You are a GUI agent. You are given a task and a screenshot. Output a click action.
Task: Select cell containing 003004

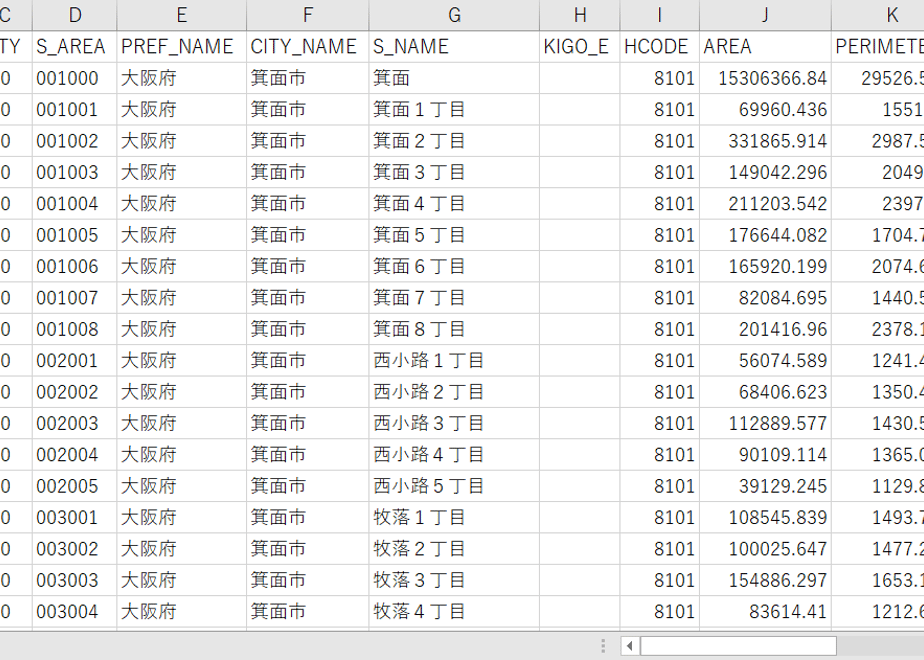[x=74, y=612]
